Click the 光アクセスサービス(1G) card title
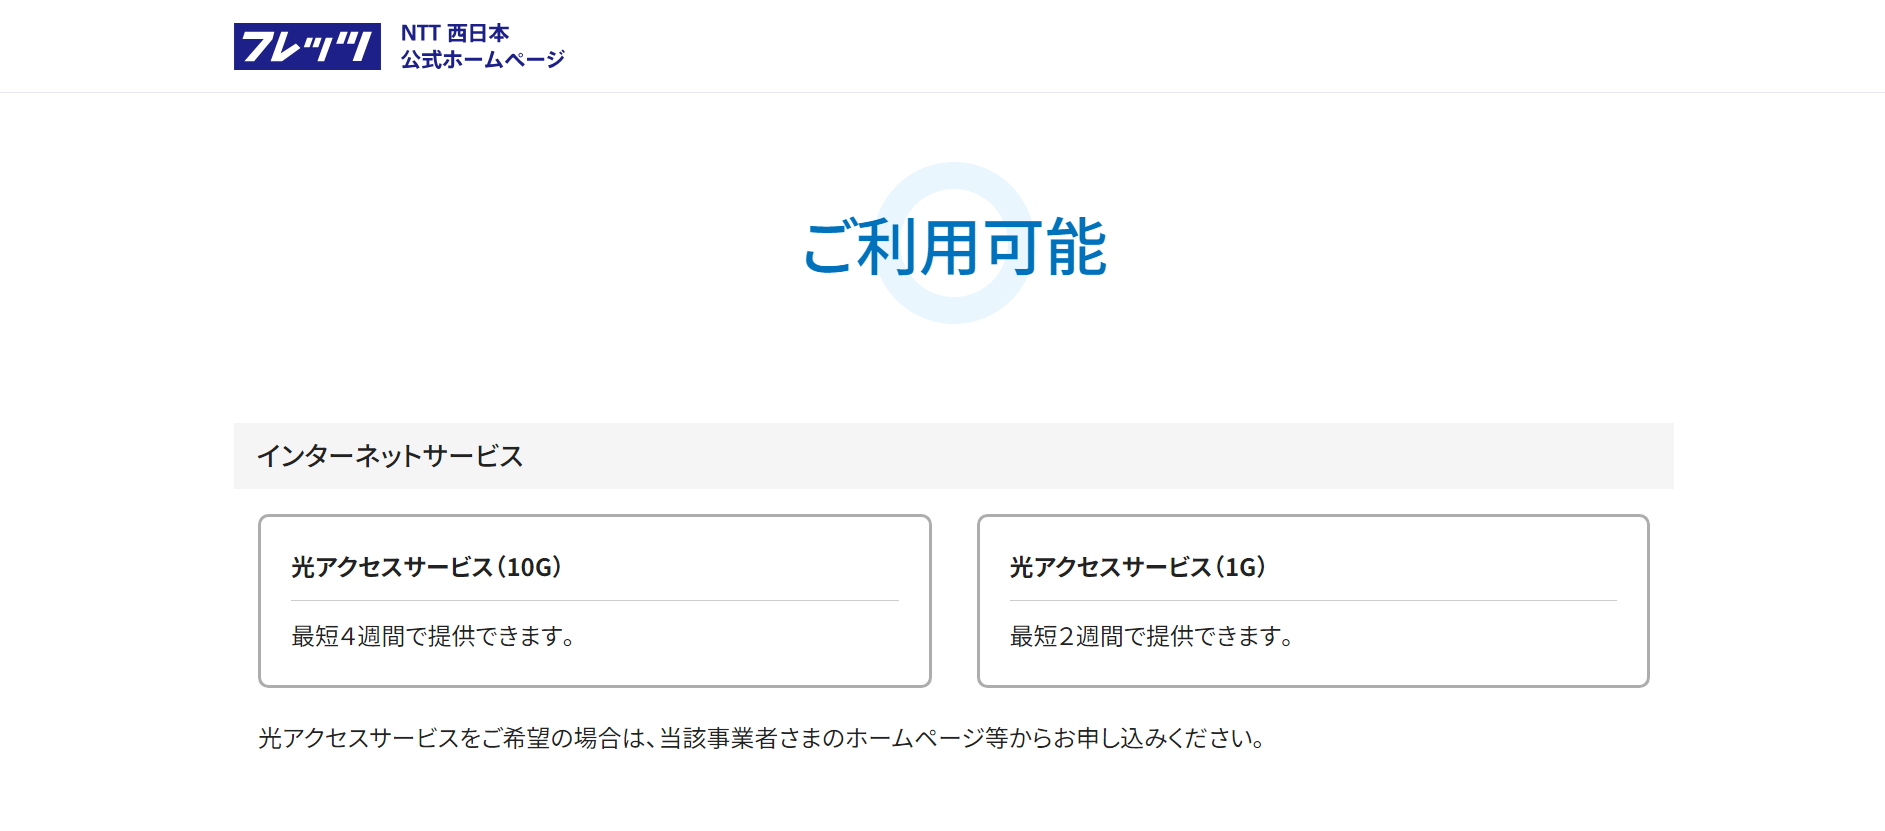This screenshot has height=831, width=1885. tap(1137, 567)
